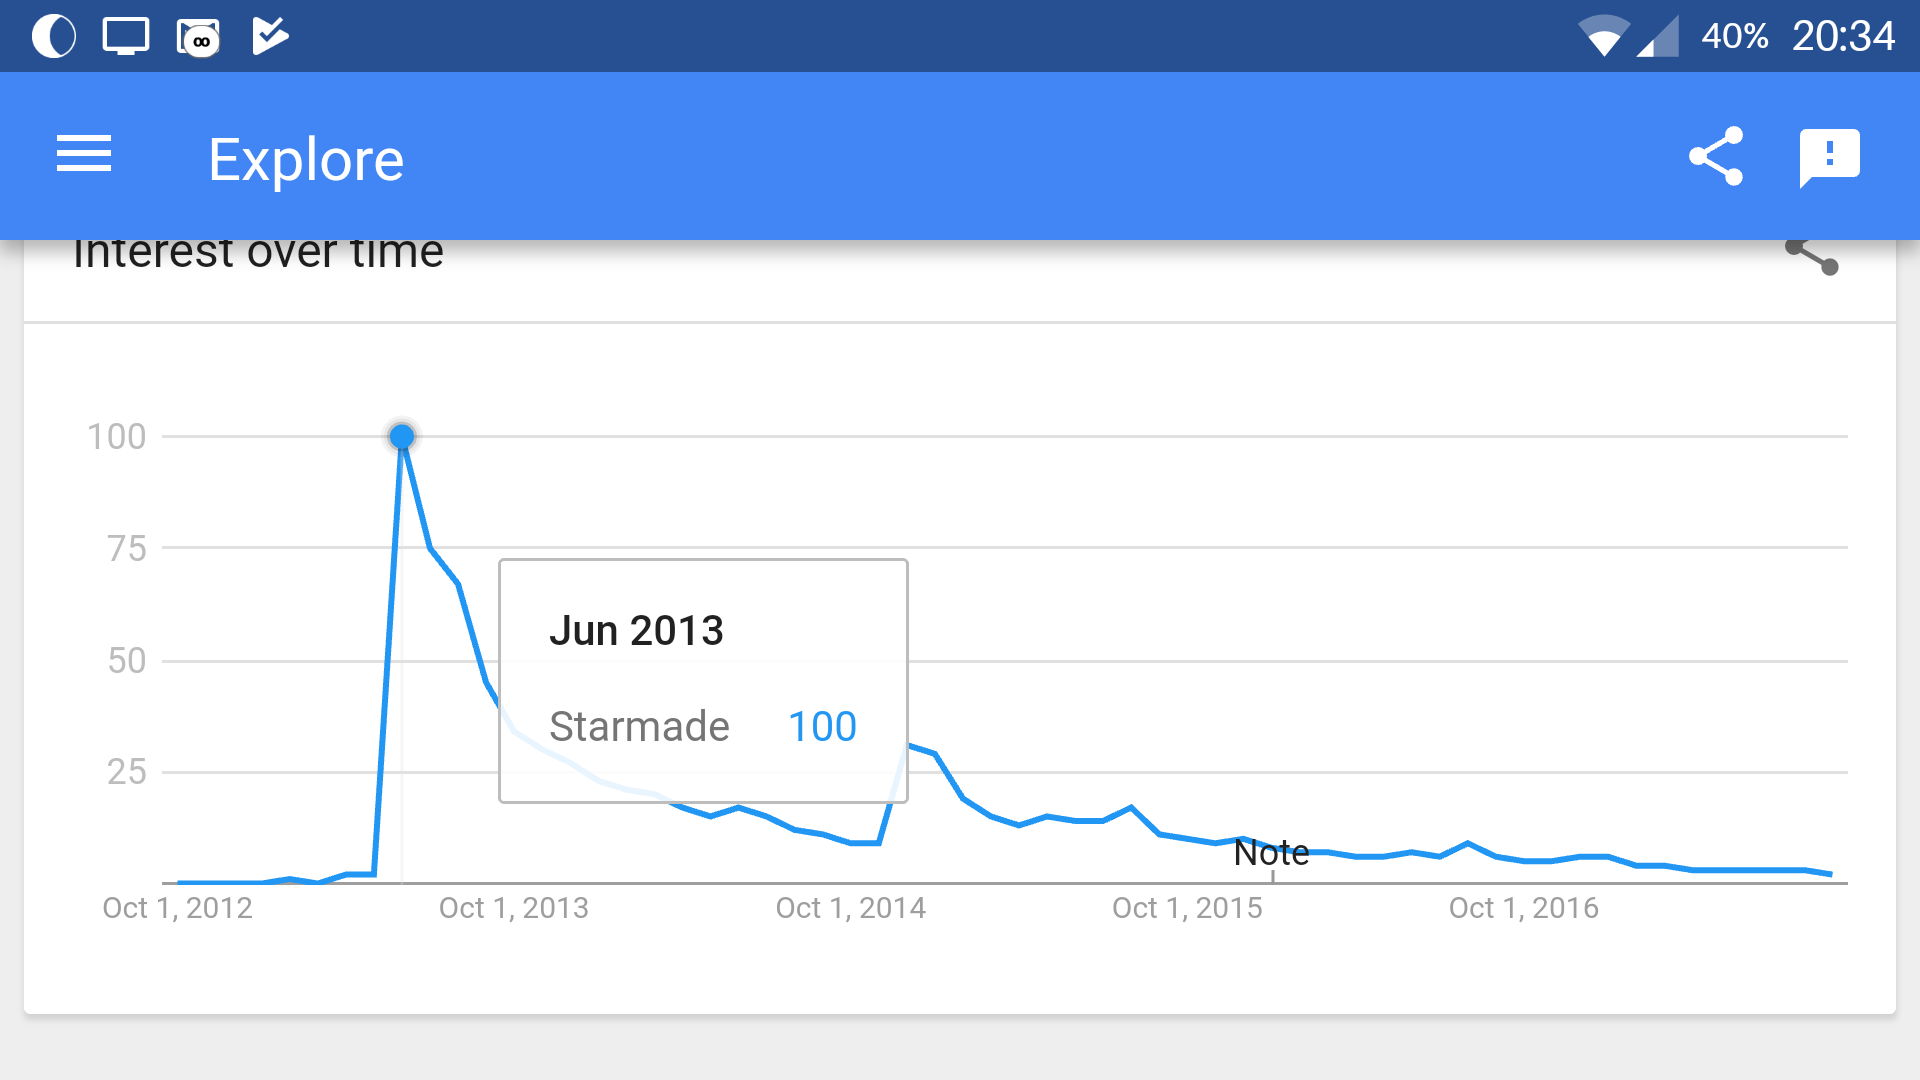The height and width of the screenshot is (1080, 1920).
Task: Tap the Jun 2013 tooltip box
Action: [703, 680]
